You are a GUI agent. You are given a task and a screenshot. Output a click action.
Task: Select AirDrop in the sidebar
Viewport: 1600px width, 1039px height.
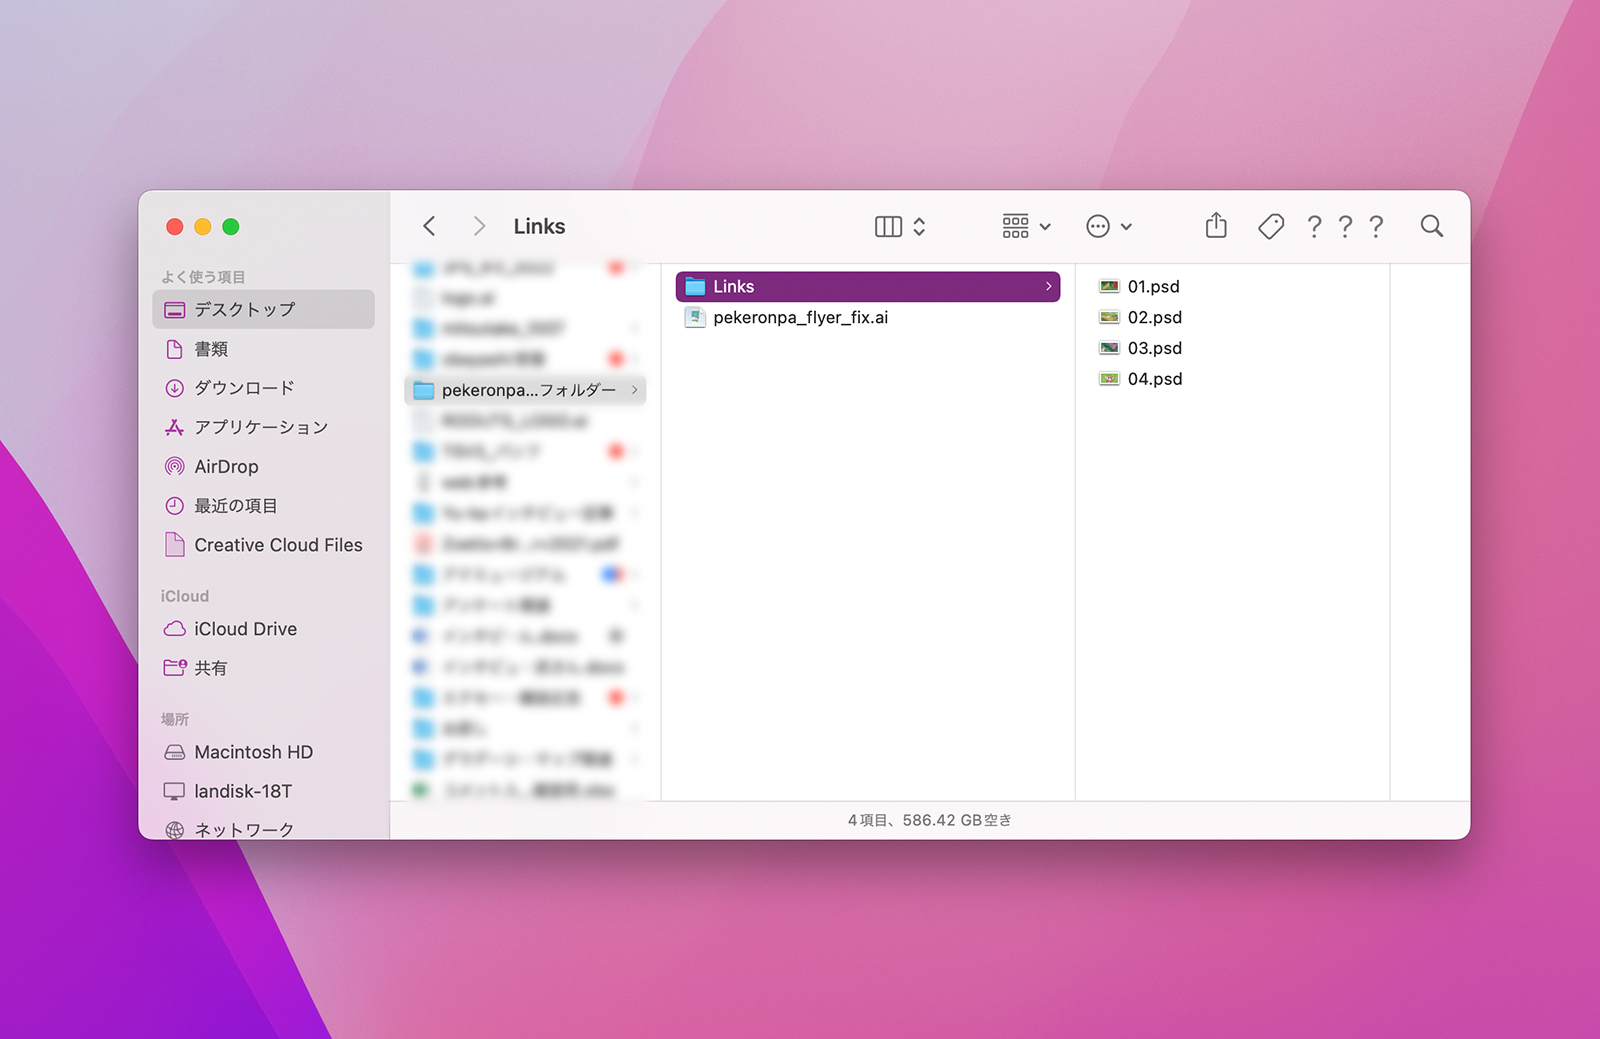226,467
